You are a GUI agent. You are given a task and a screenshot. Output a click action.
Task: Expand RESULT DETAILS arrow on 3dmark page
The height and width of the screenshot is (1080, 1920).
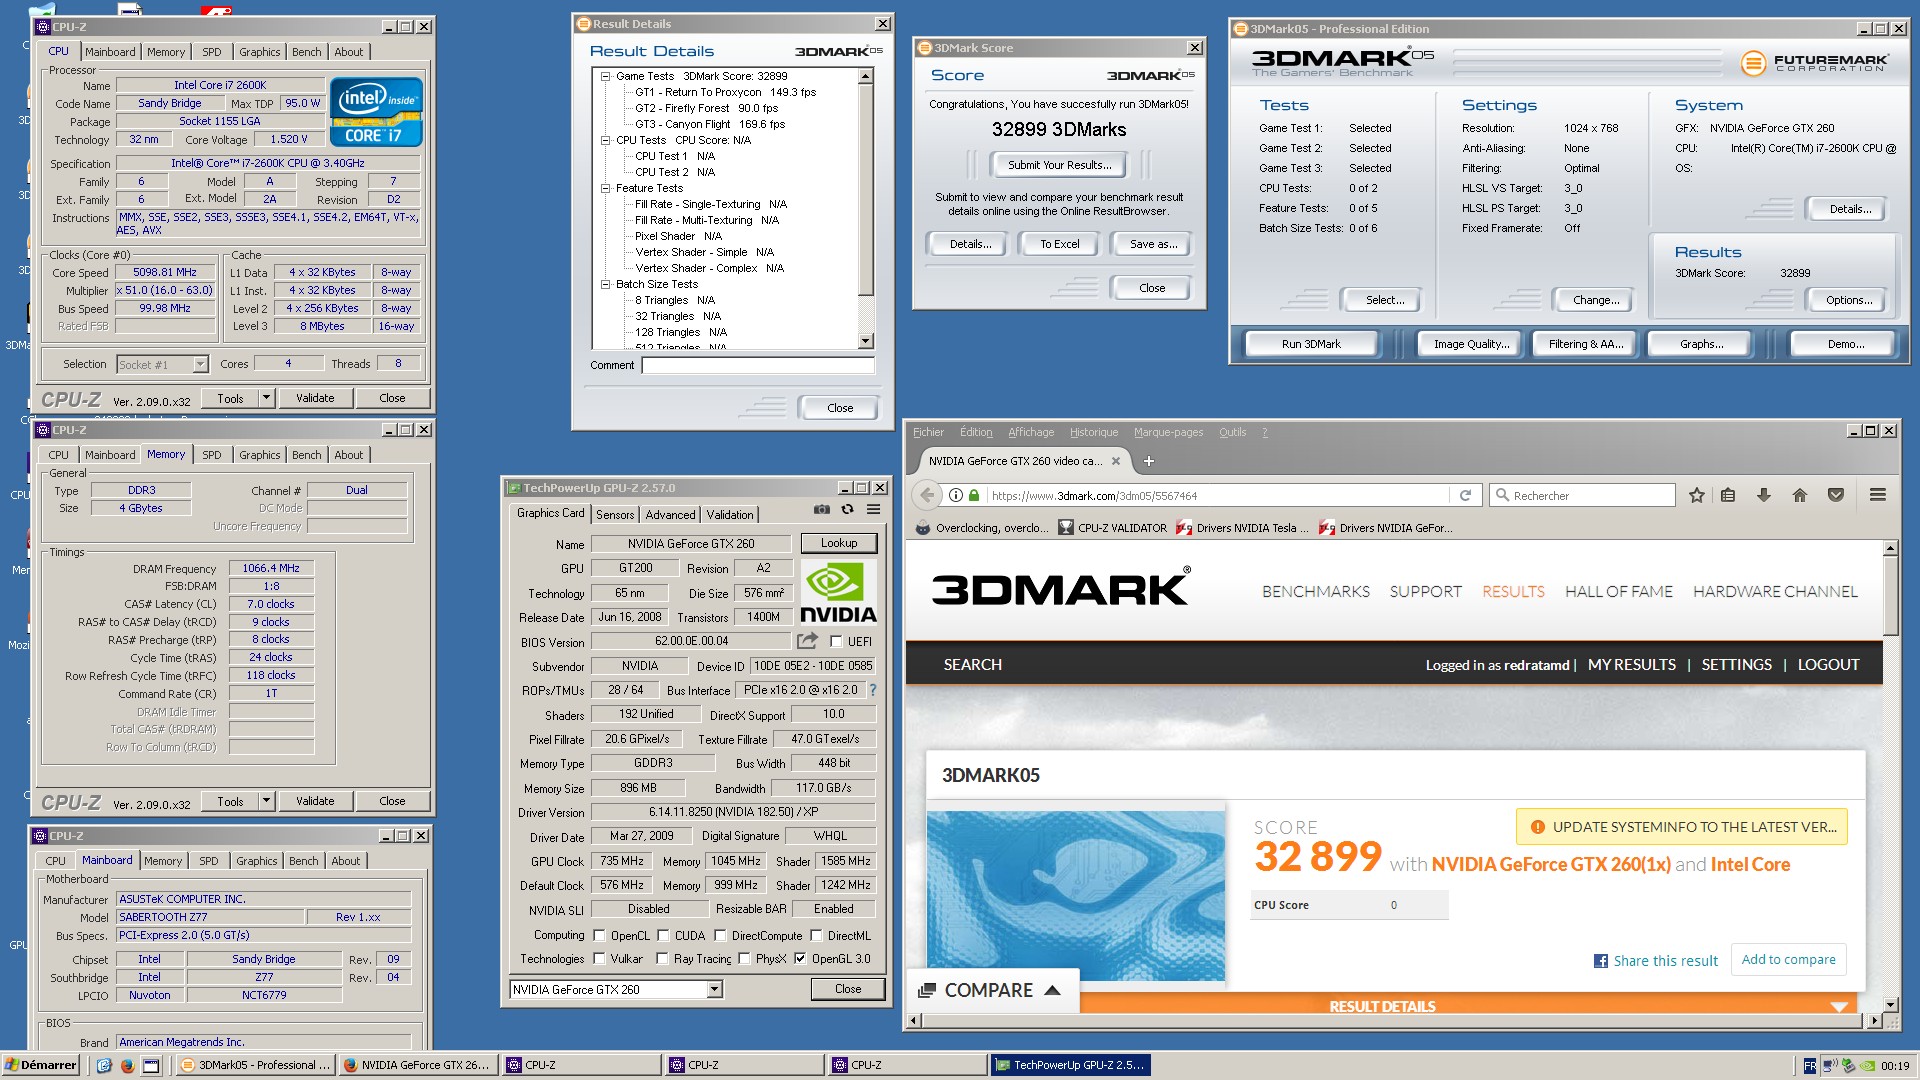click(x=1839, y=1006)
